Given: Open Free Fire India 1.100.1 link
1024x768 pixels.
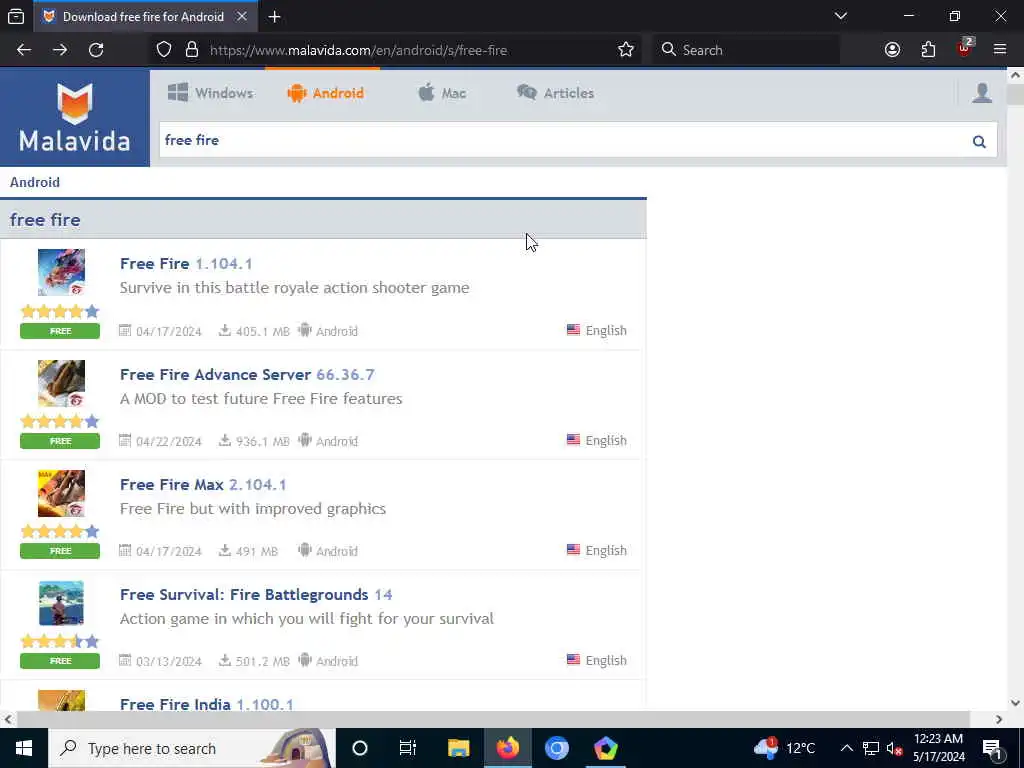Looking at the screenshot, I should pos(207,703).
